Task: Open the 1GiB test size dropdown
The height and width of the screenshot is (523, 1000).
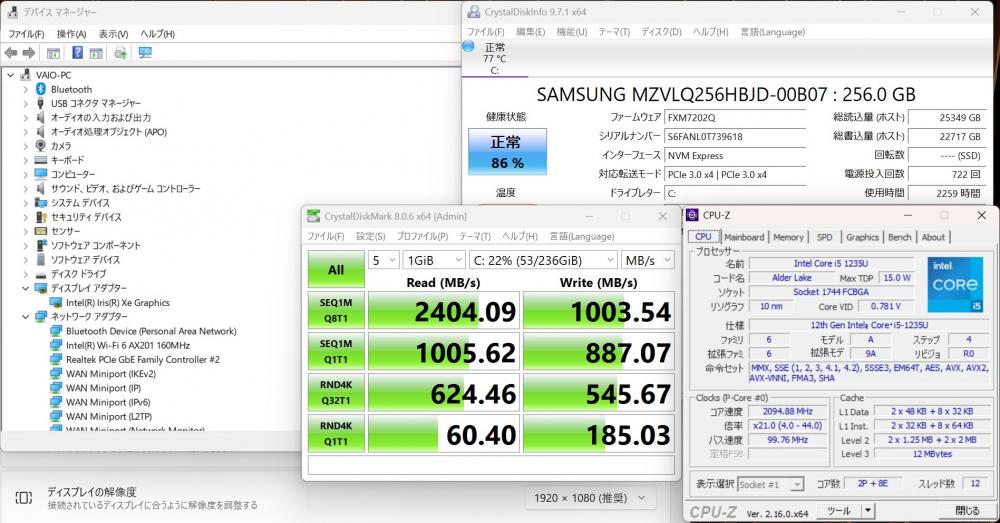Action: 434,260
